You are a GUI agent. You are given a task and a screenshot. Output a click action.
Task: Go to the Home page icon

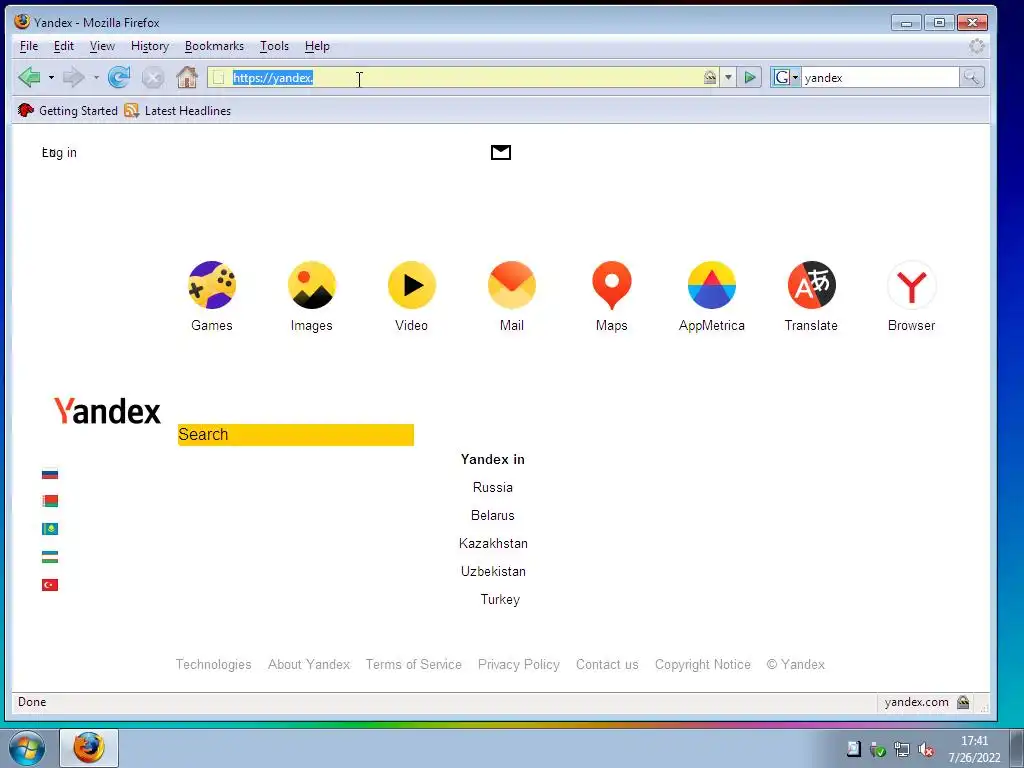click(187, 78)
